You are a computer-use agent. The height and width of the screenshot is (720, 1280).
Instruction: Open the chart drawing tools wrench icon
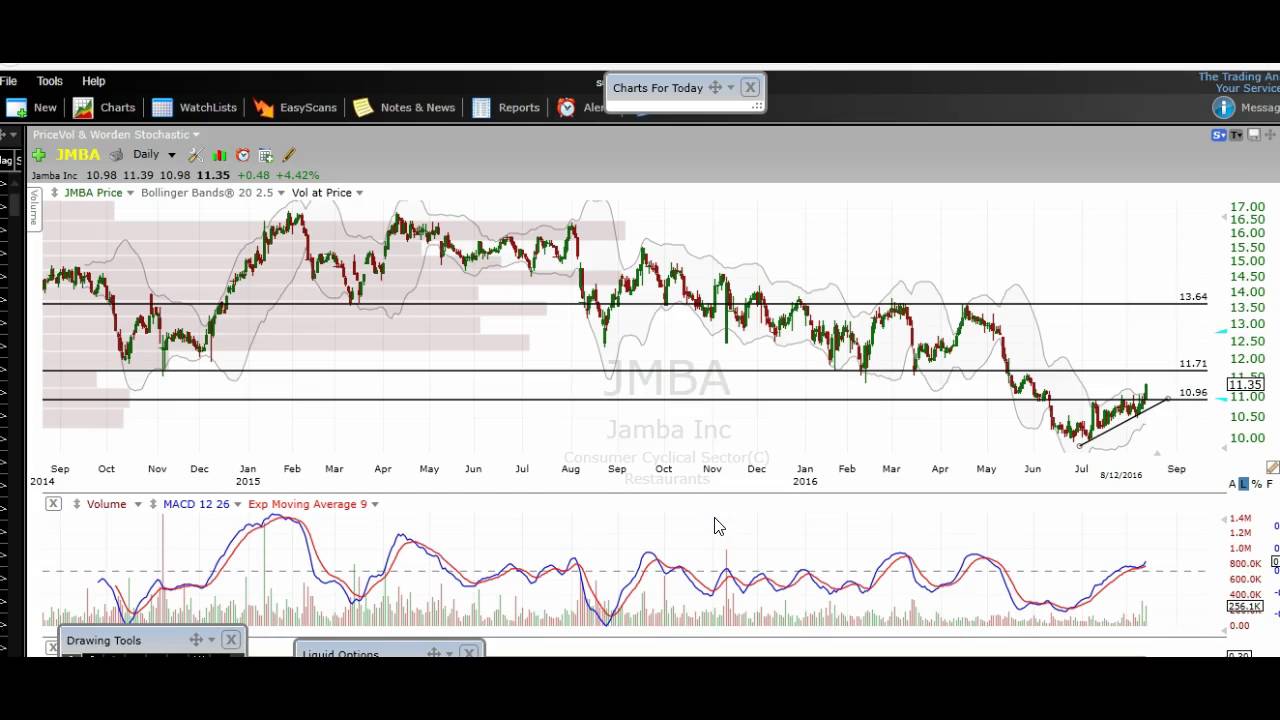click(x=196, y=155)
